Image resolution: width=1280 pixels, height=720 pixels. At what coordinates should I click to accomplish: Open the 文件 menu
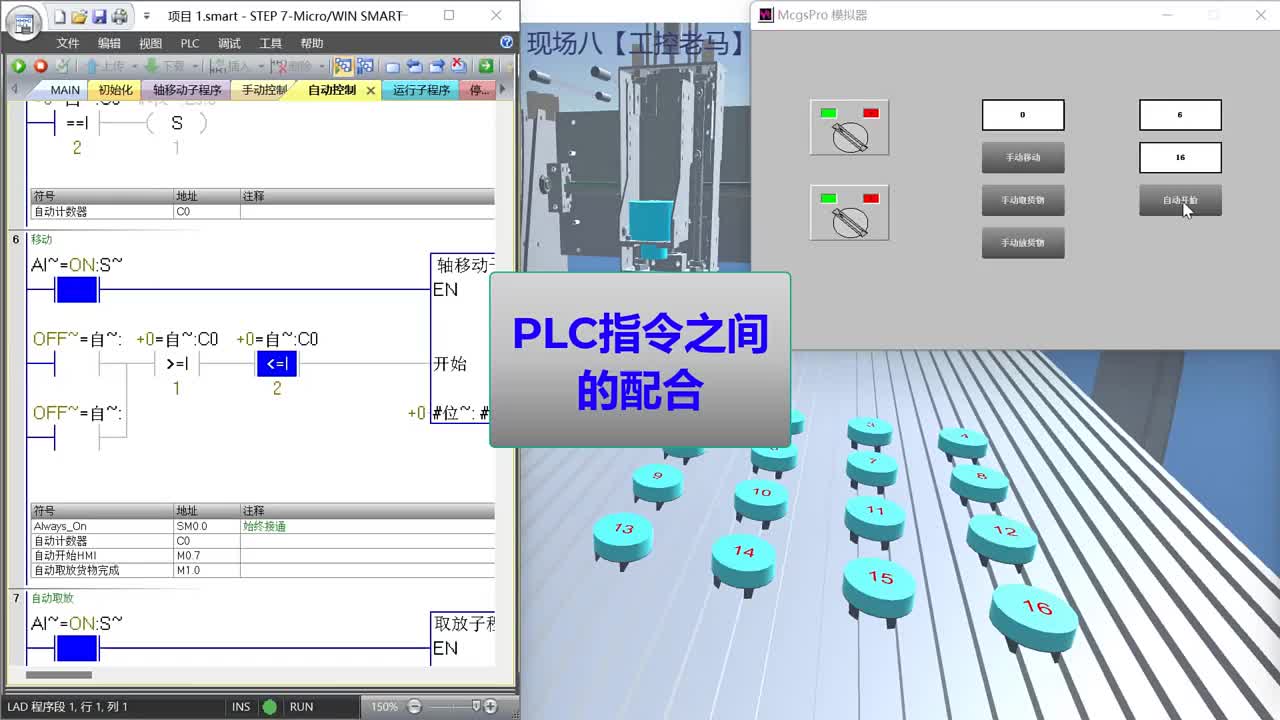(x=68, y=43)
